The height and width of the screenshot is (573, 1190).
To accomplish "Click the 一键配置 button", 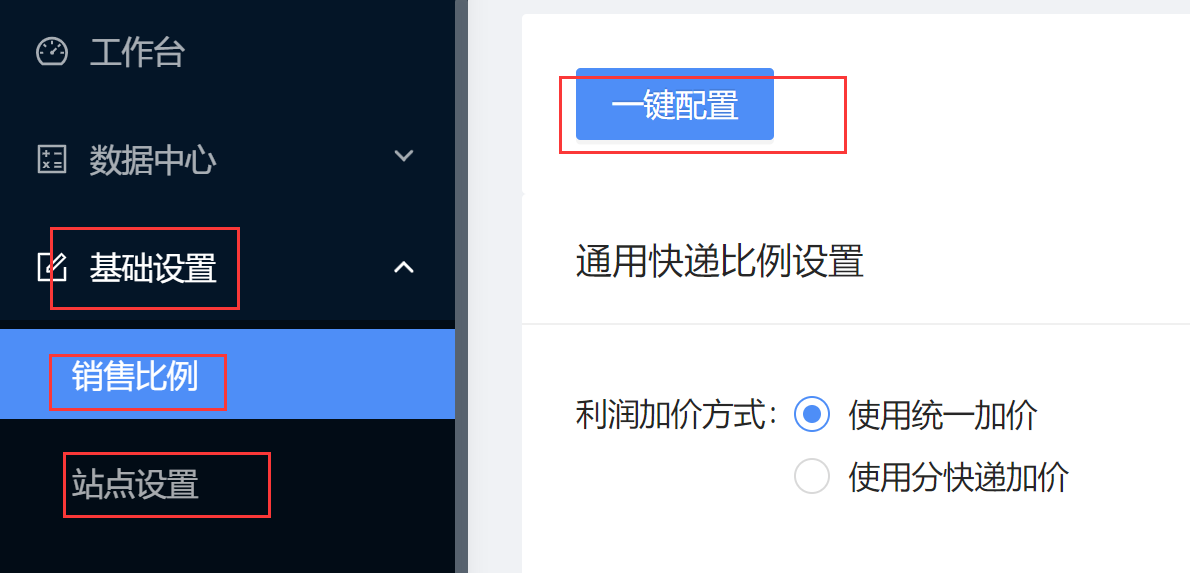I will tap(675, 105).
